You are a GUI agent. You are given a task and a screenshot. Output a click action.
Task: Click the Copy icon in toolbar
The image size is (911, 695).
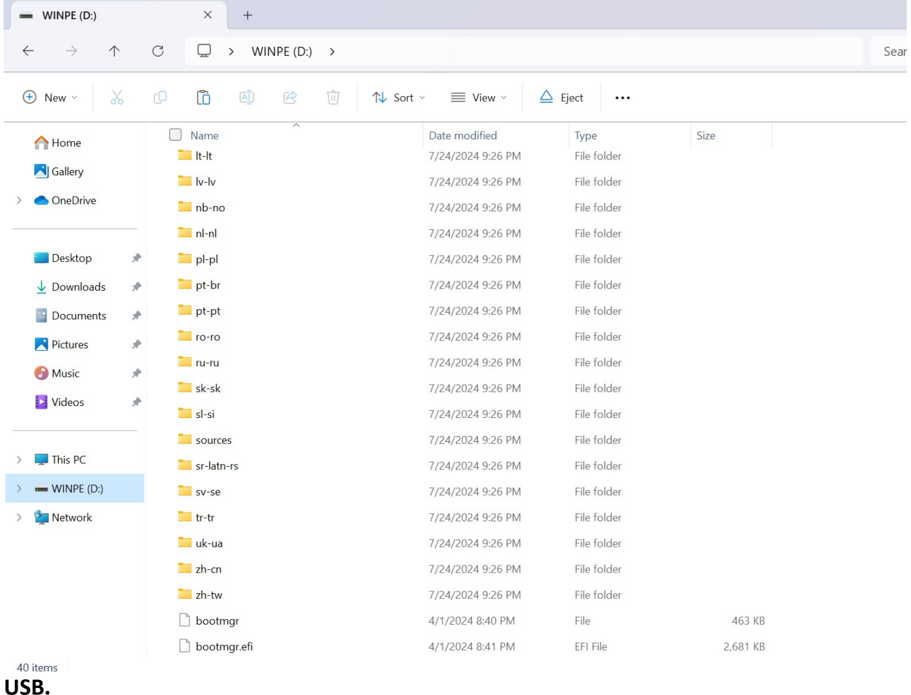[160, 98]
